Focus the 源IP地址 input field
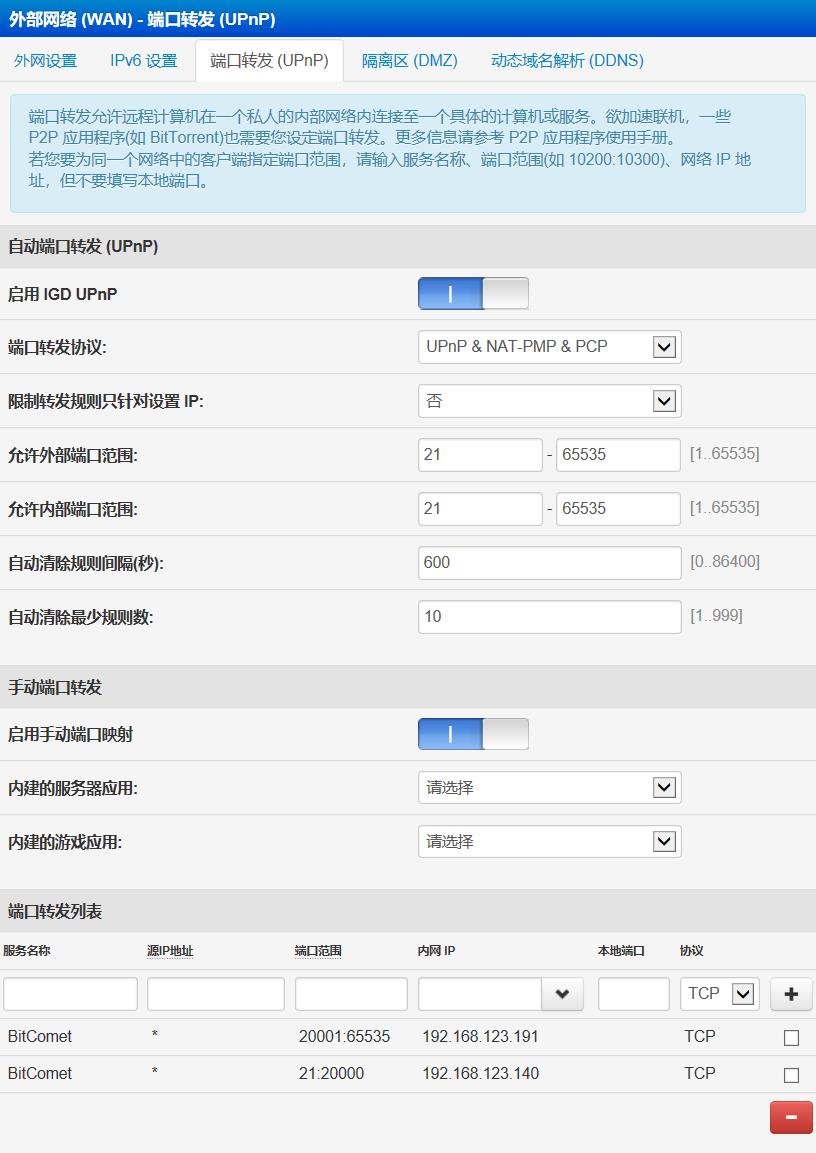Viewport: 816px width, 1153px height. point(215,994)
